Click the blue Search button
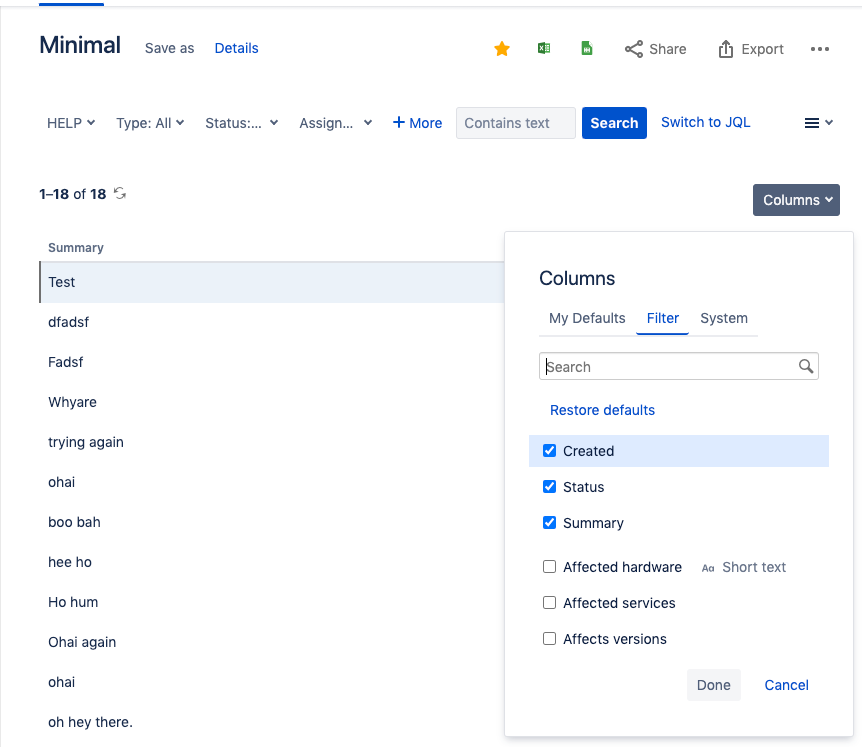The image size is (862, 747). point(614,123)
